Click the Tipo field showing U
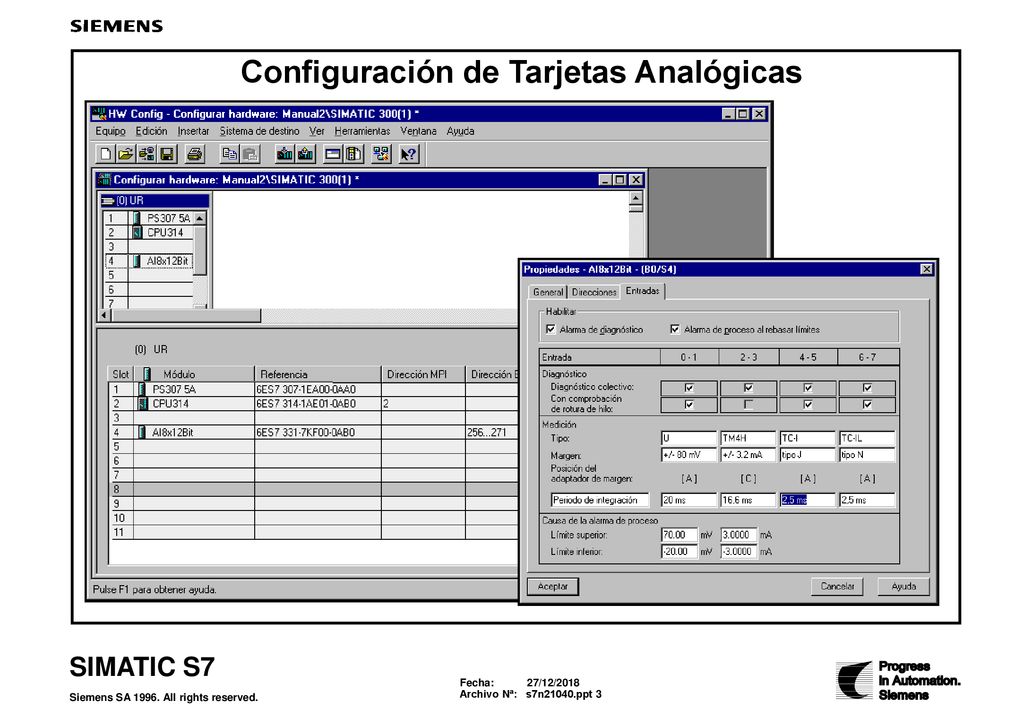The width and height of the screenshot is (1024, 709). point(688,438)
